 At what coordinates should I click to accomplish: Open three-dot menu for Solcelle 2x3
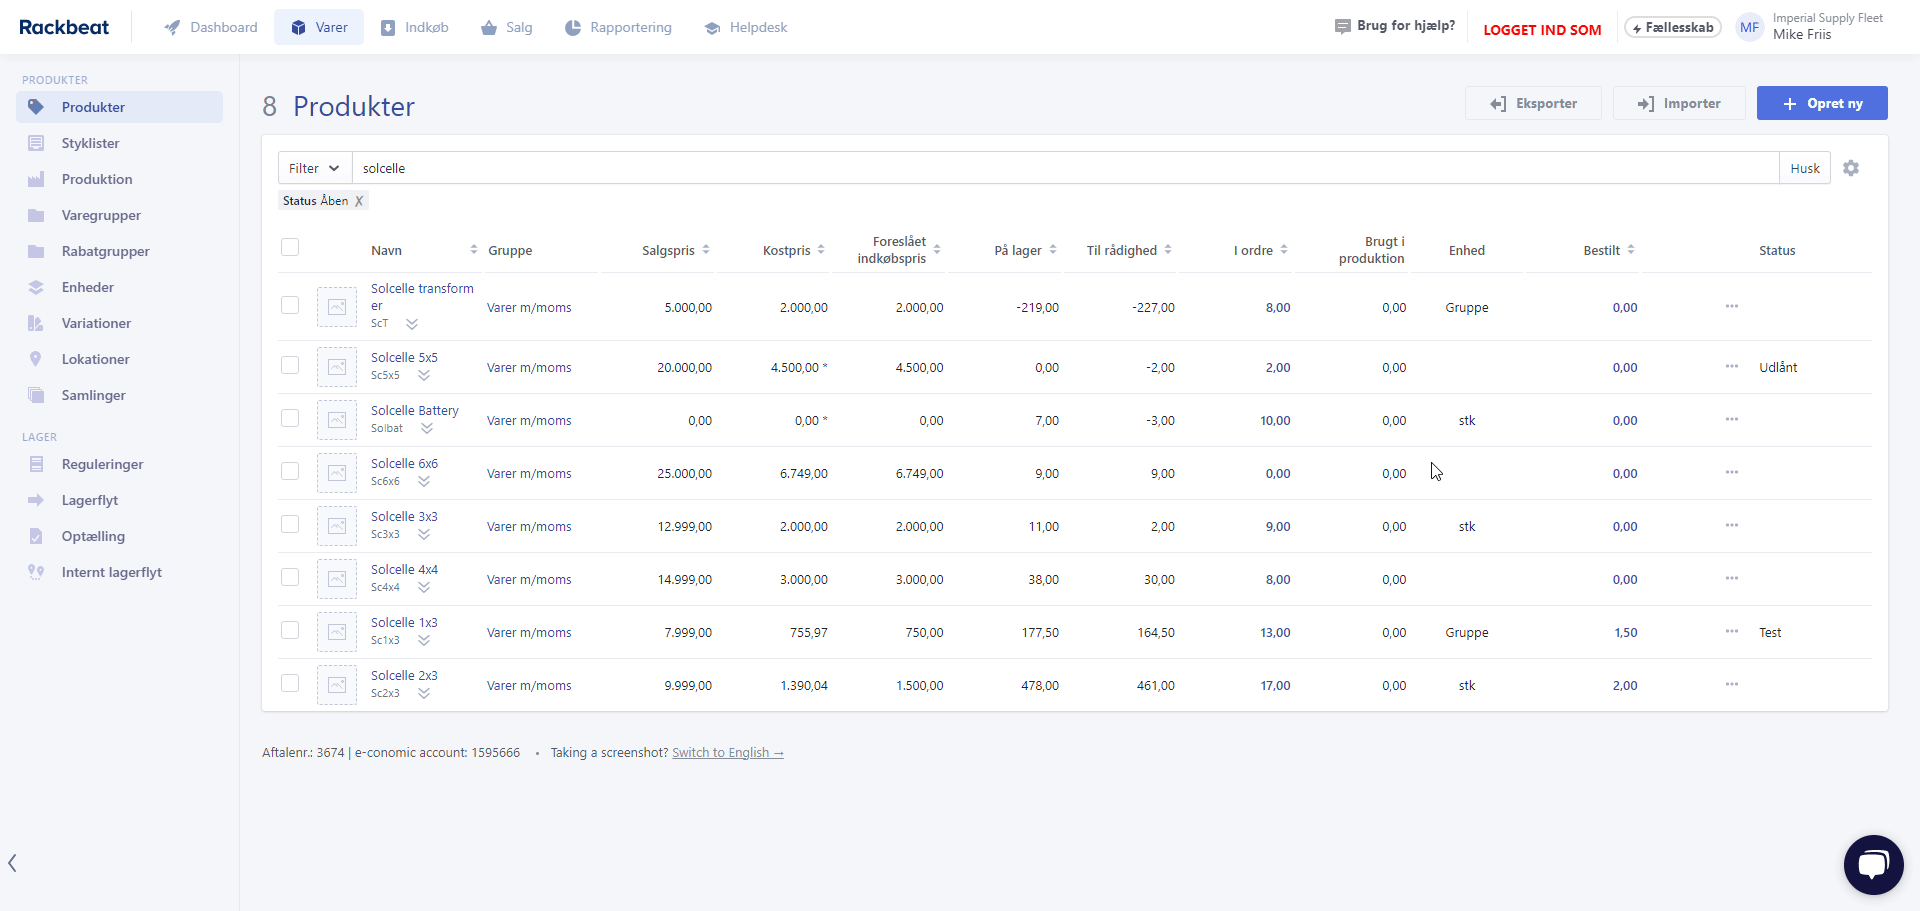click(x=1731, y=684)
